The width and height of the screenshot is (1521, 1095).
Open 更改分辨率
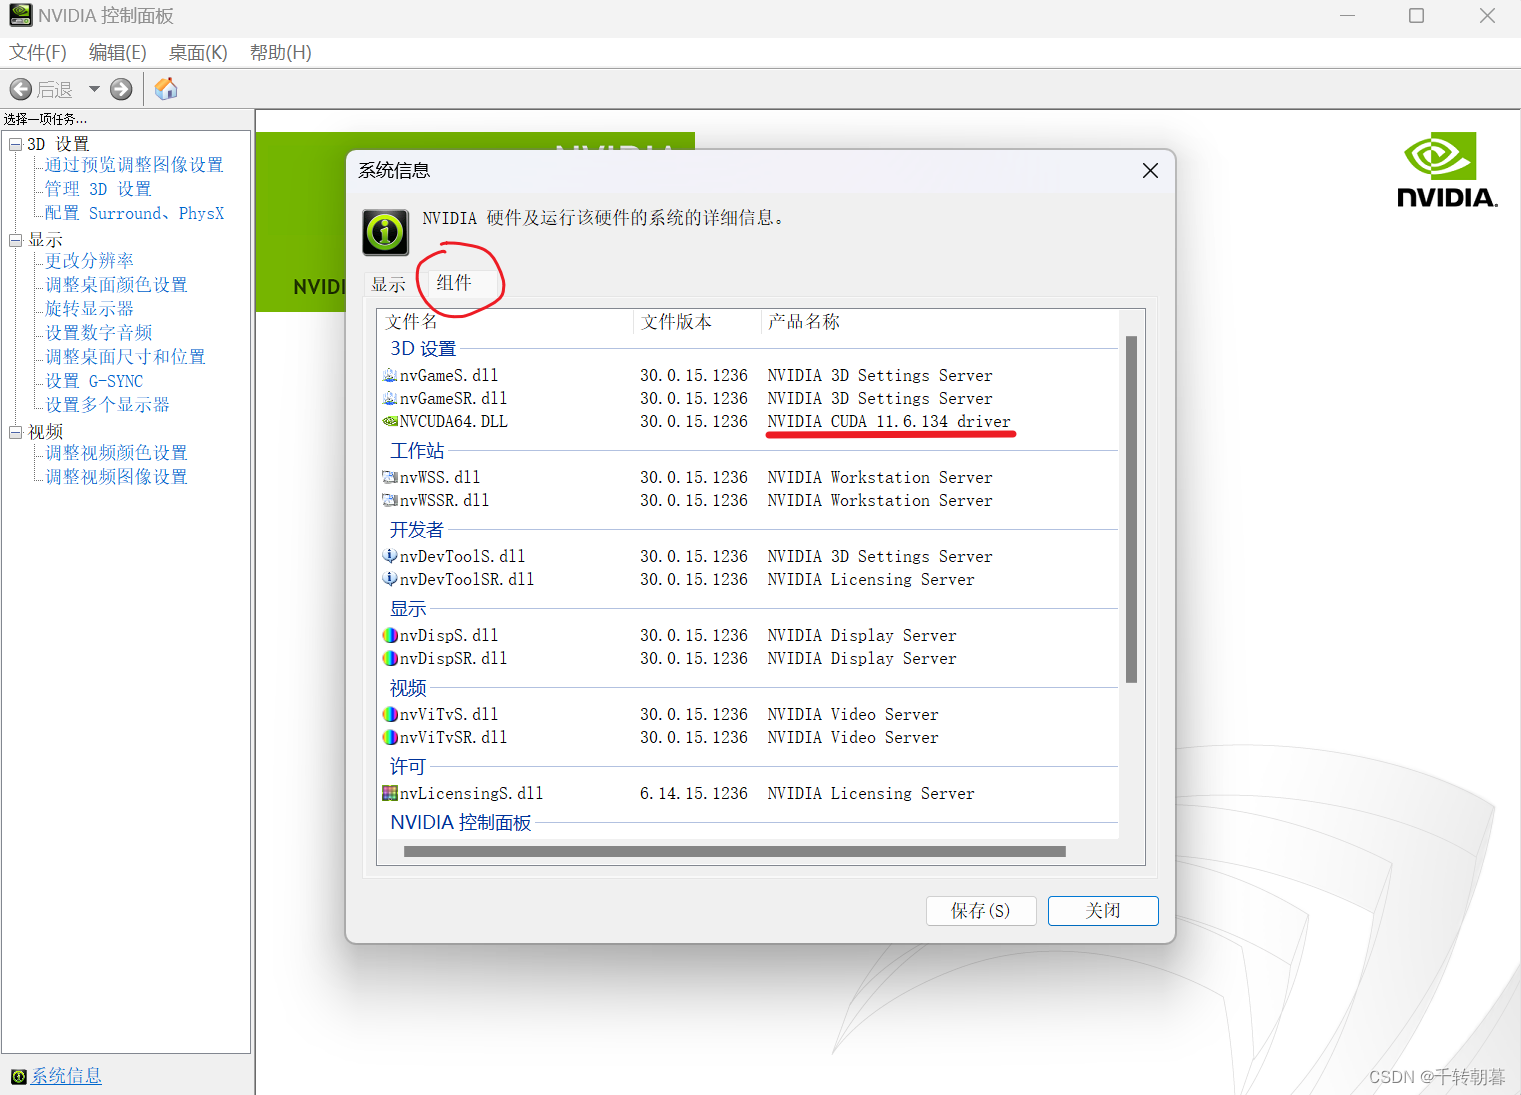click(89, 261)
